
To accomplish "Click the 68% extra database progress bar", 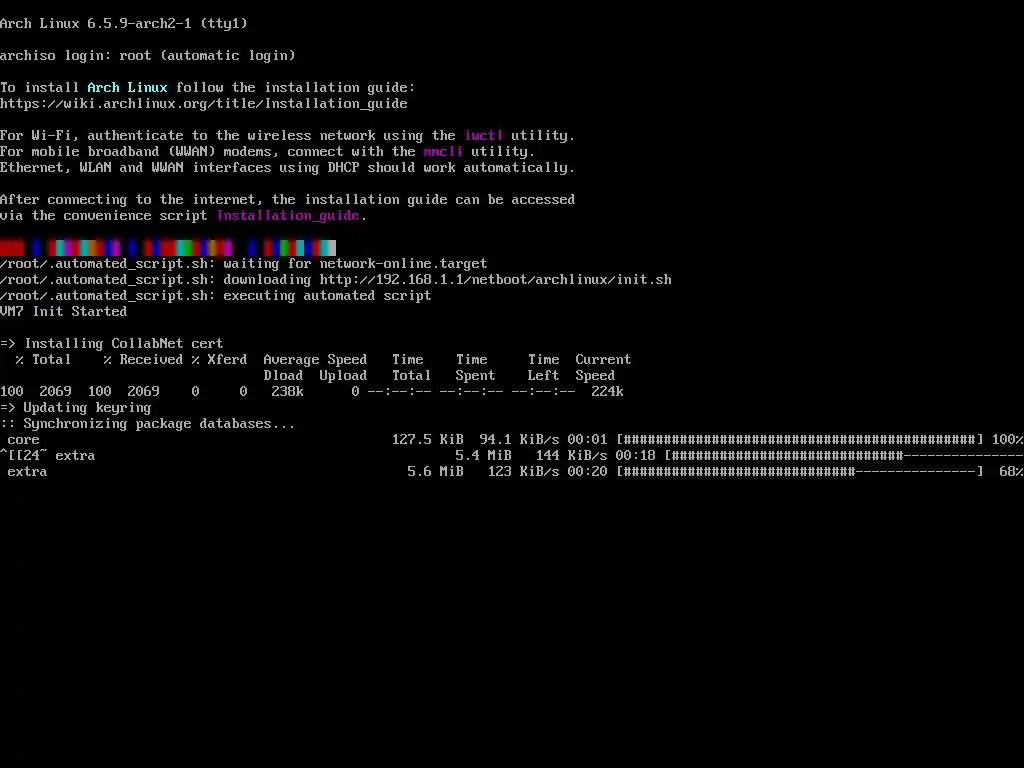I will pyautogui.click(x=800, y=472).
